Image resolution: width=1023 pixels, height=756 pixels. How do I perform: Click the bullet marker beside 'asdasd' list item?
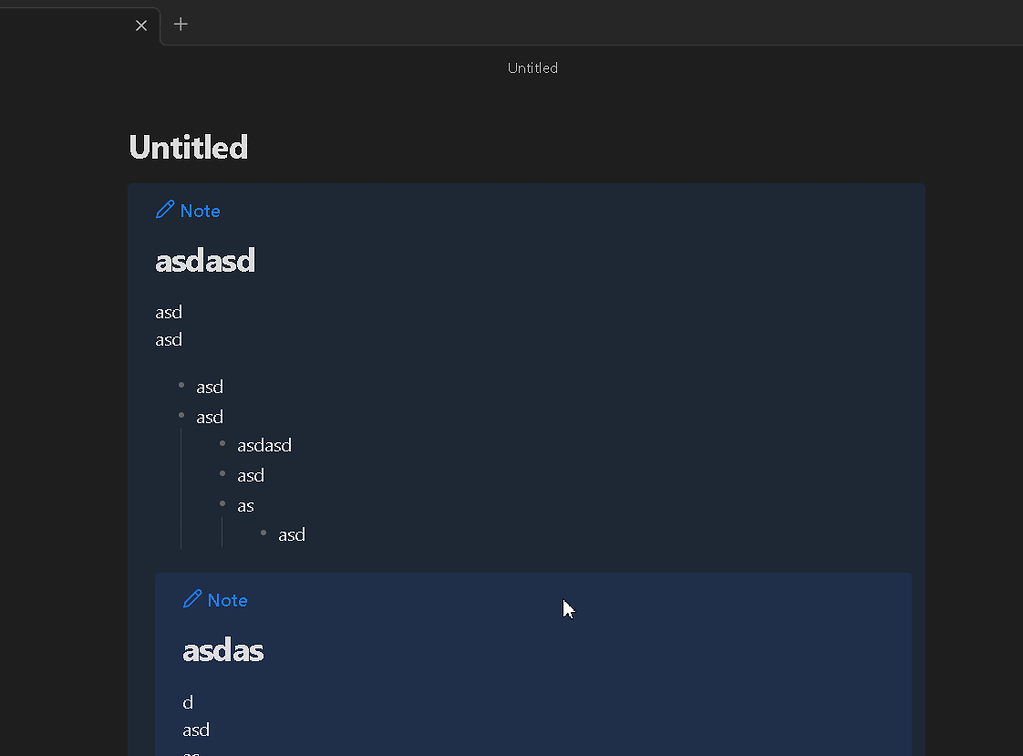coord(222,443)
